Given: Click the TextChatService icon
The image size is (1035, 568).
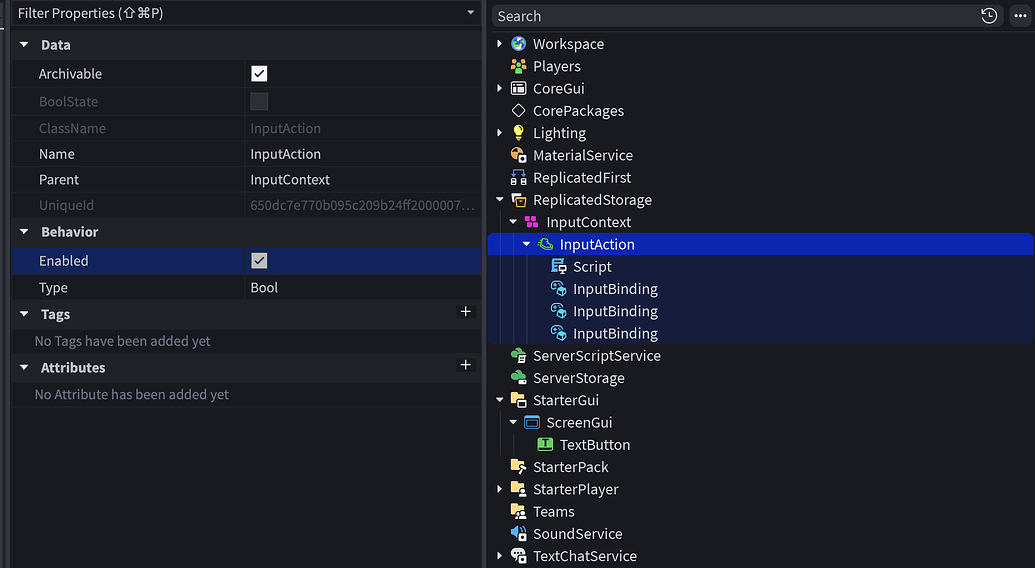Looking at the screenshot, I should pyautogui.click(x=519, y=556).
